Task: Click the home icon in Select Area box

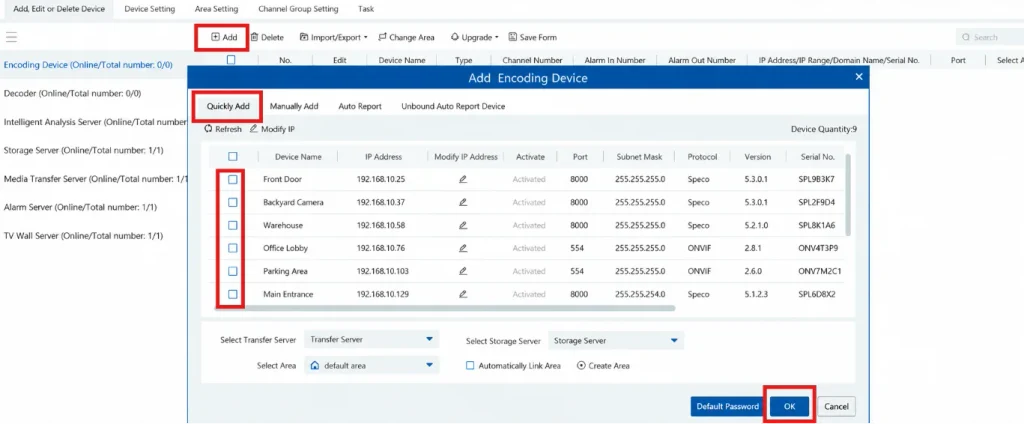Action: [x=314, y=366]
